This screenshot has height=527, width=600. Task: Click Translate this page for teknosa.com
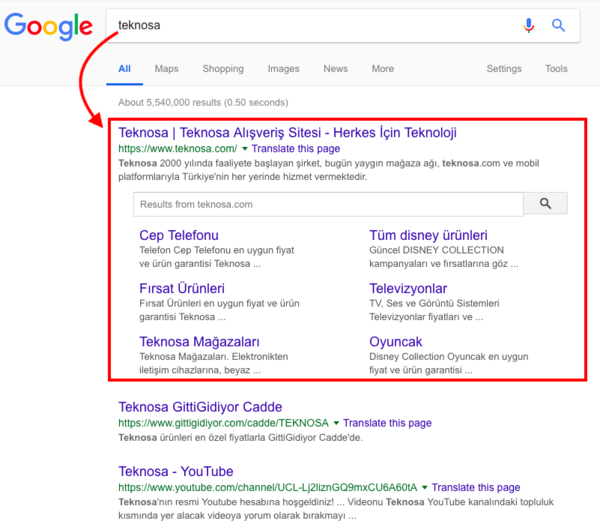pyautogui.click(x=296, y=148)
